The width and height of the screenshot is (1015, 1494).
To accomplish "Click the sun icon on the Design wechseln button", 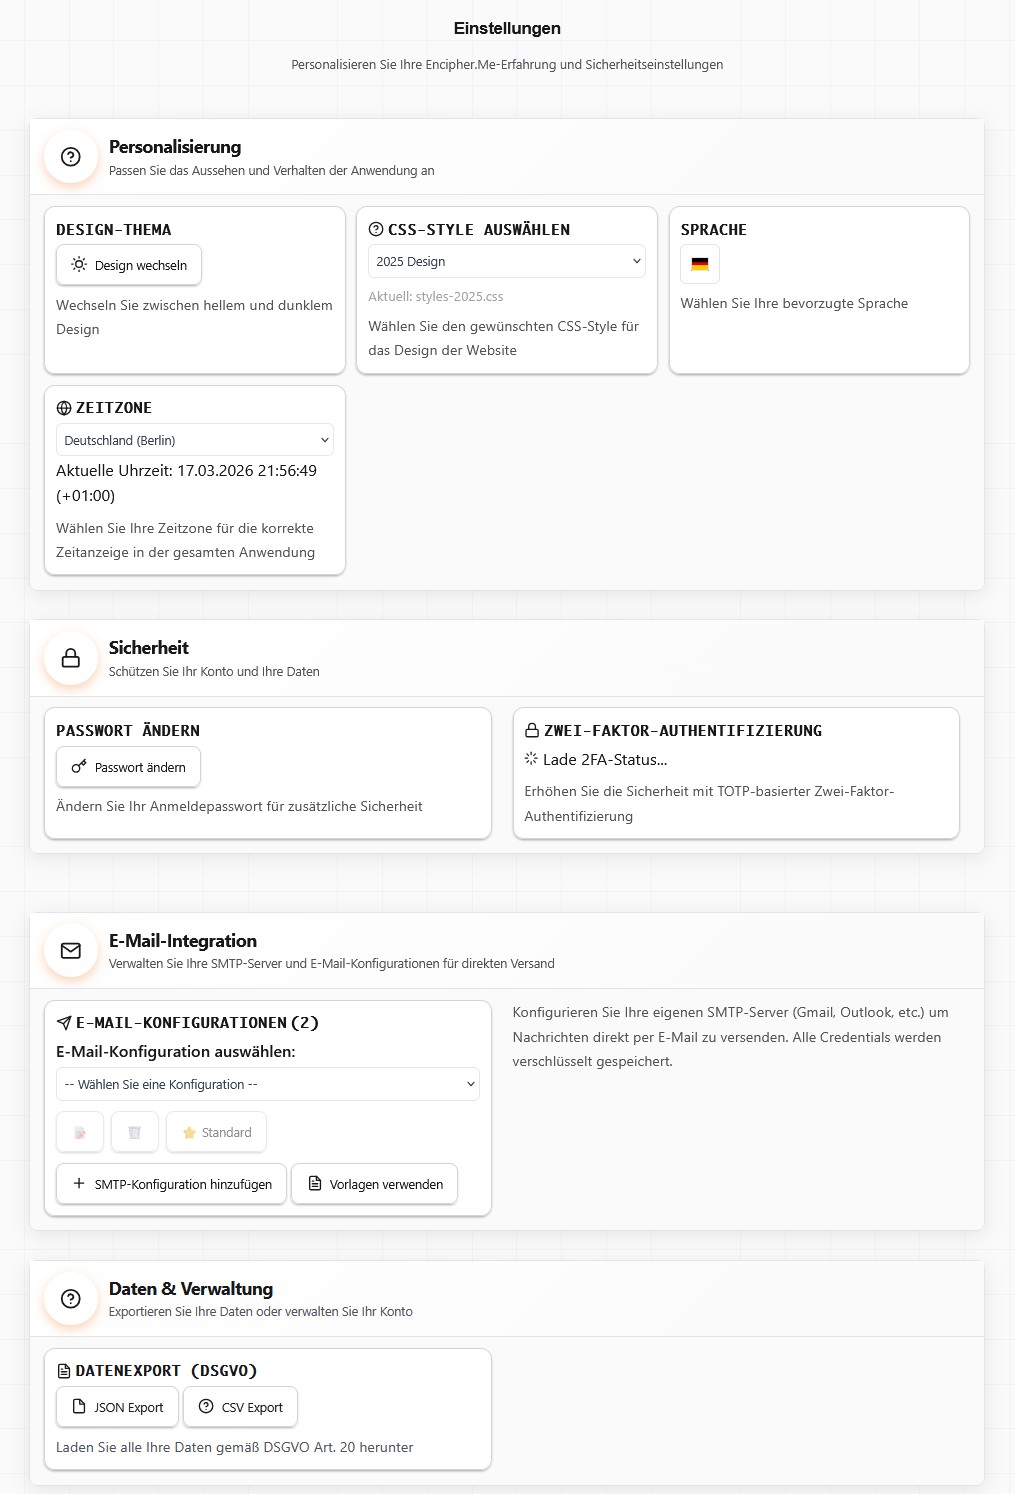I will coord(77,264).
